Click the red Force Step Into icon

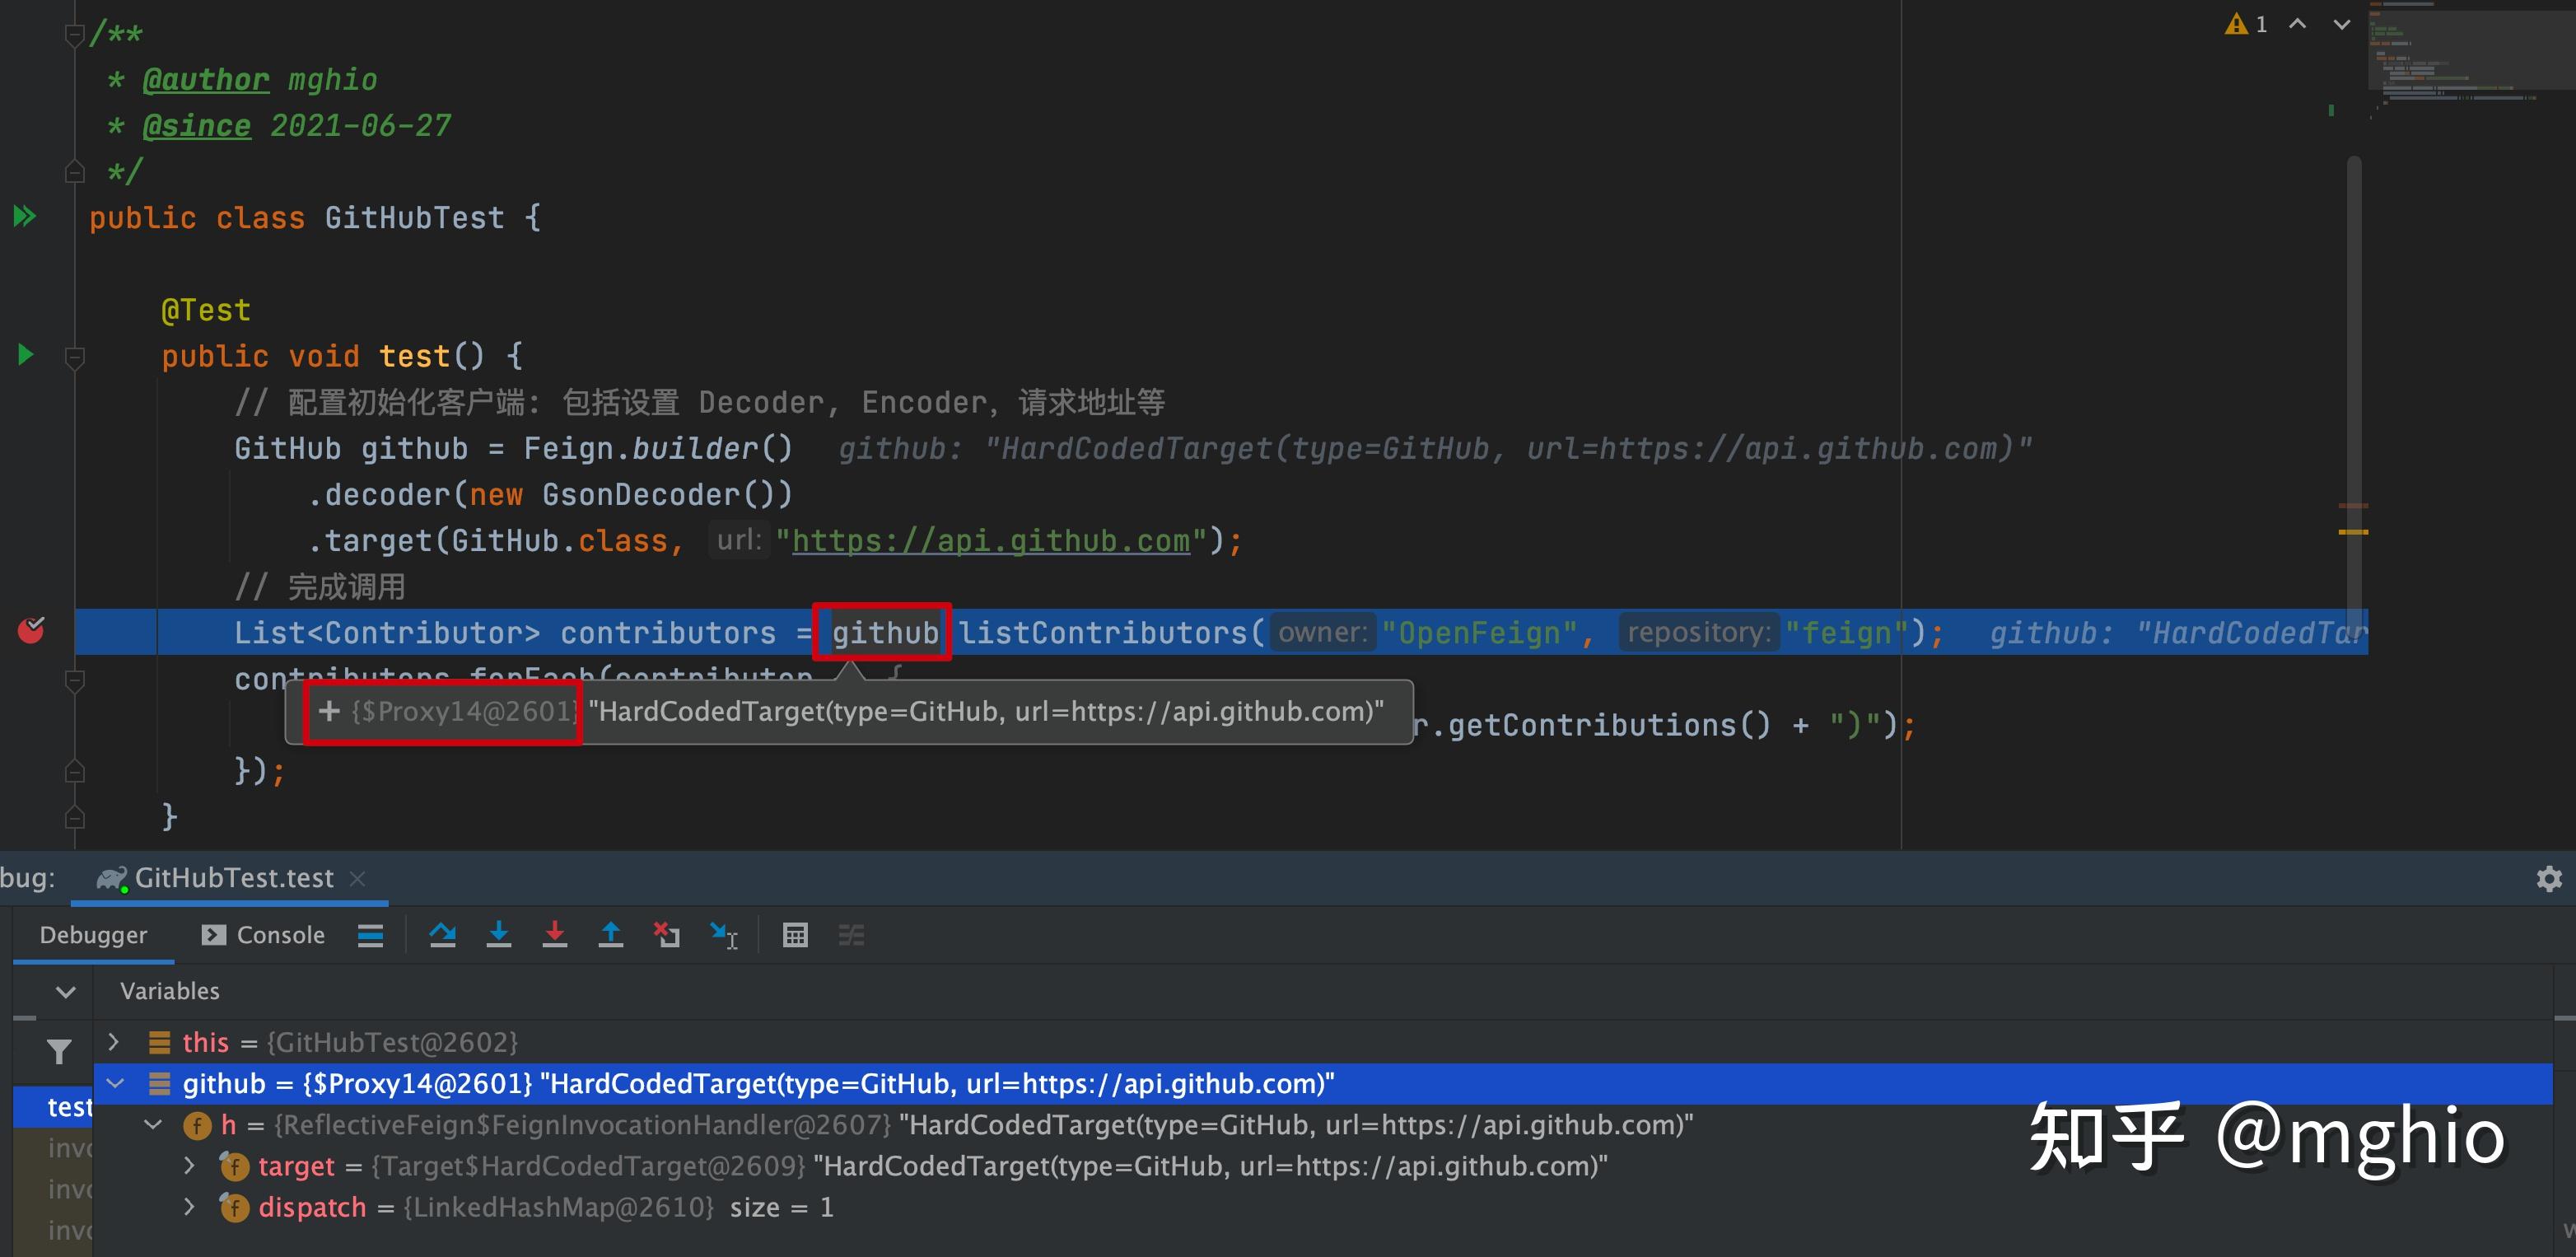click(x=554, y=935)
